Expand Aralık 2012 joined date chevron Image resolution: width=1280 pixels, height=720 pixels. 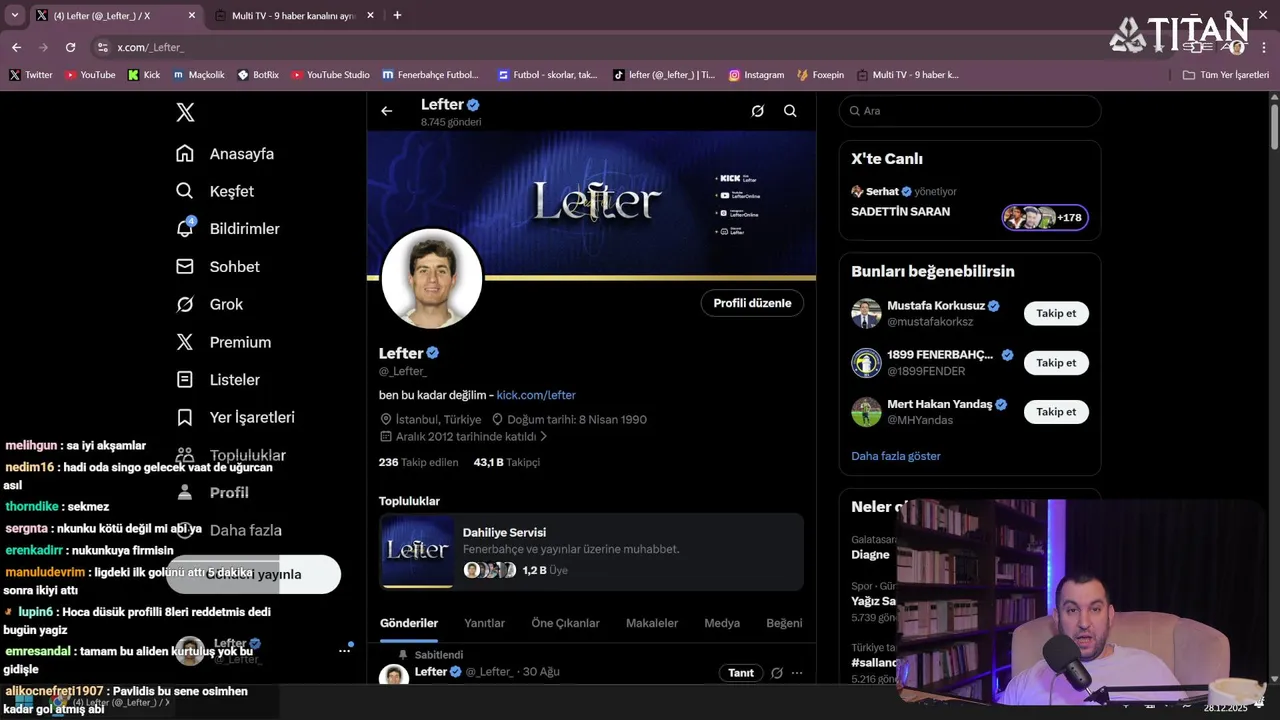coord(544,437)
